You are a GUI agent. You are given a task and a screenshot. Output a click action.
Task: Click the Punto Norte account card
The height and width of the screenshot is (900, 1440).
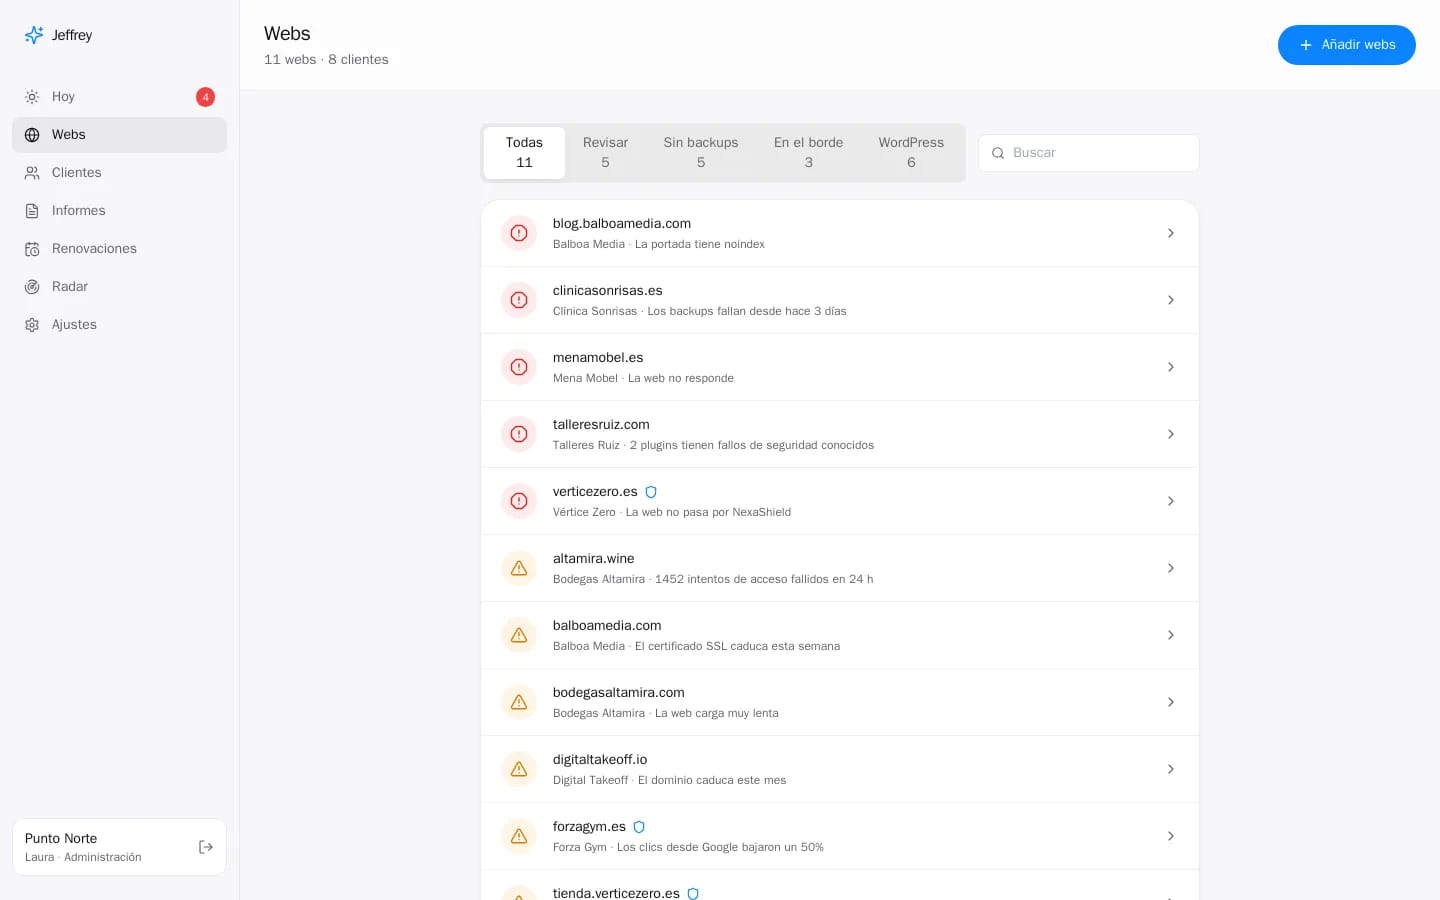pos(119,847)
